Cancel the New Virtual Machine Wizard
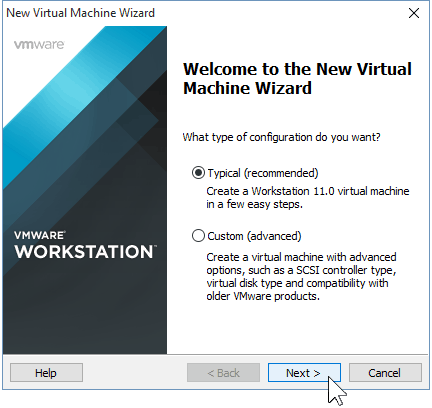This screenshot has width=432, height=408. (x=385, y=373)
